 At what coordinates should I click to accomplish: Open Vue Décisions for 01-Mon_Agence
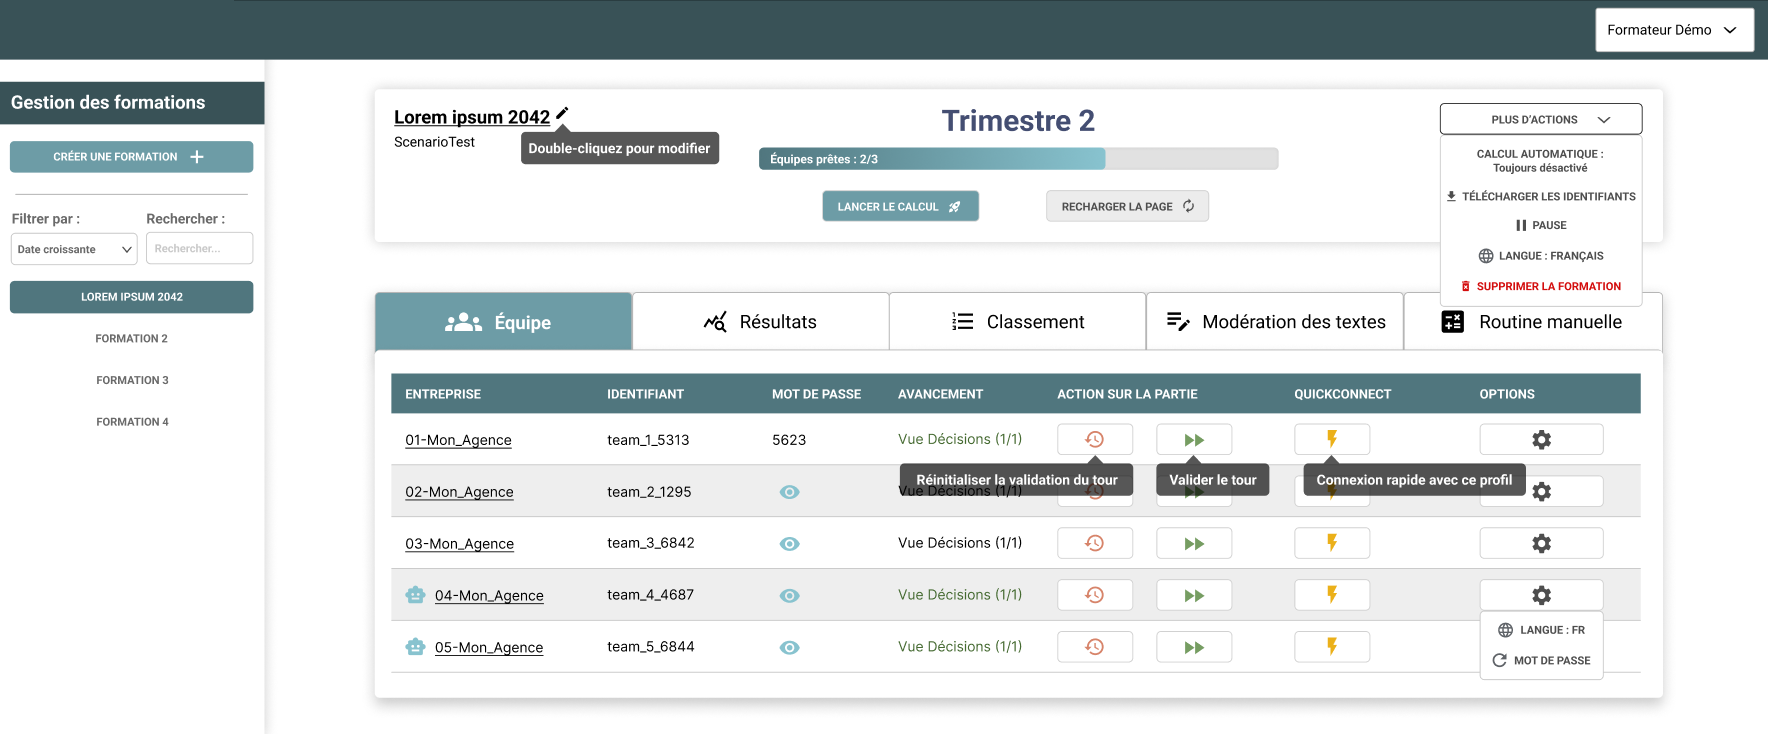coord(960,439)
